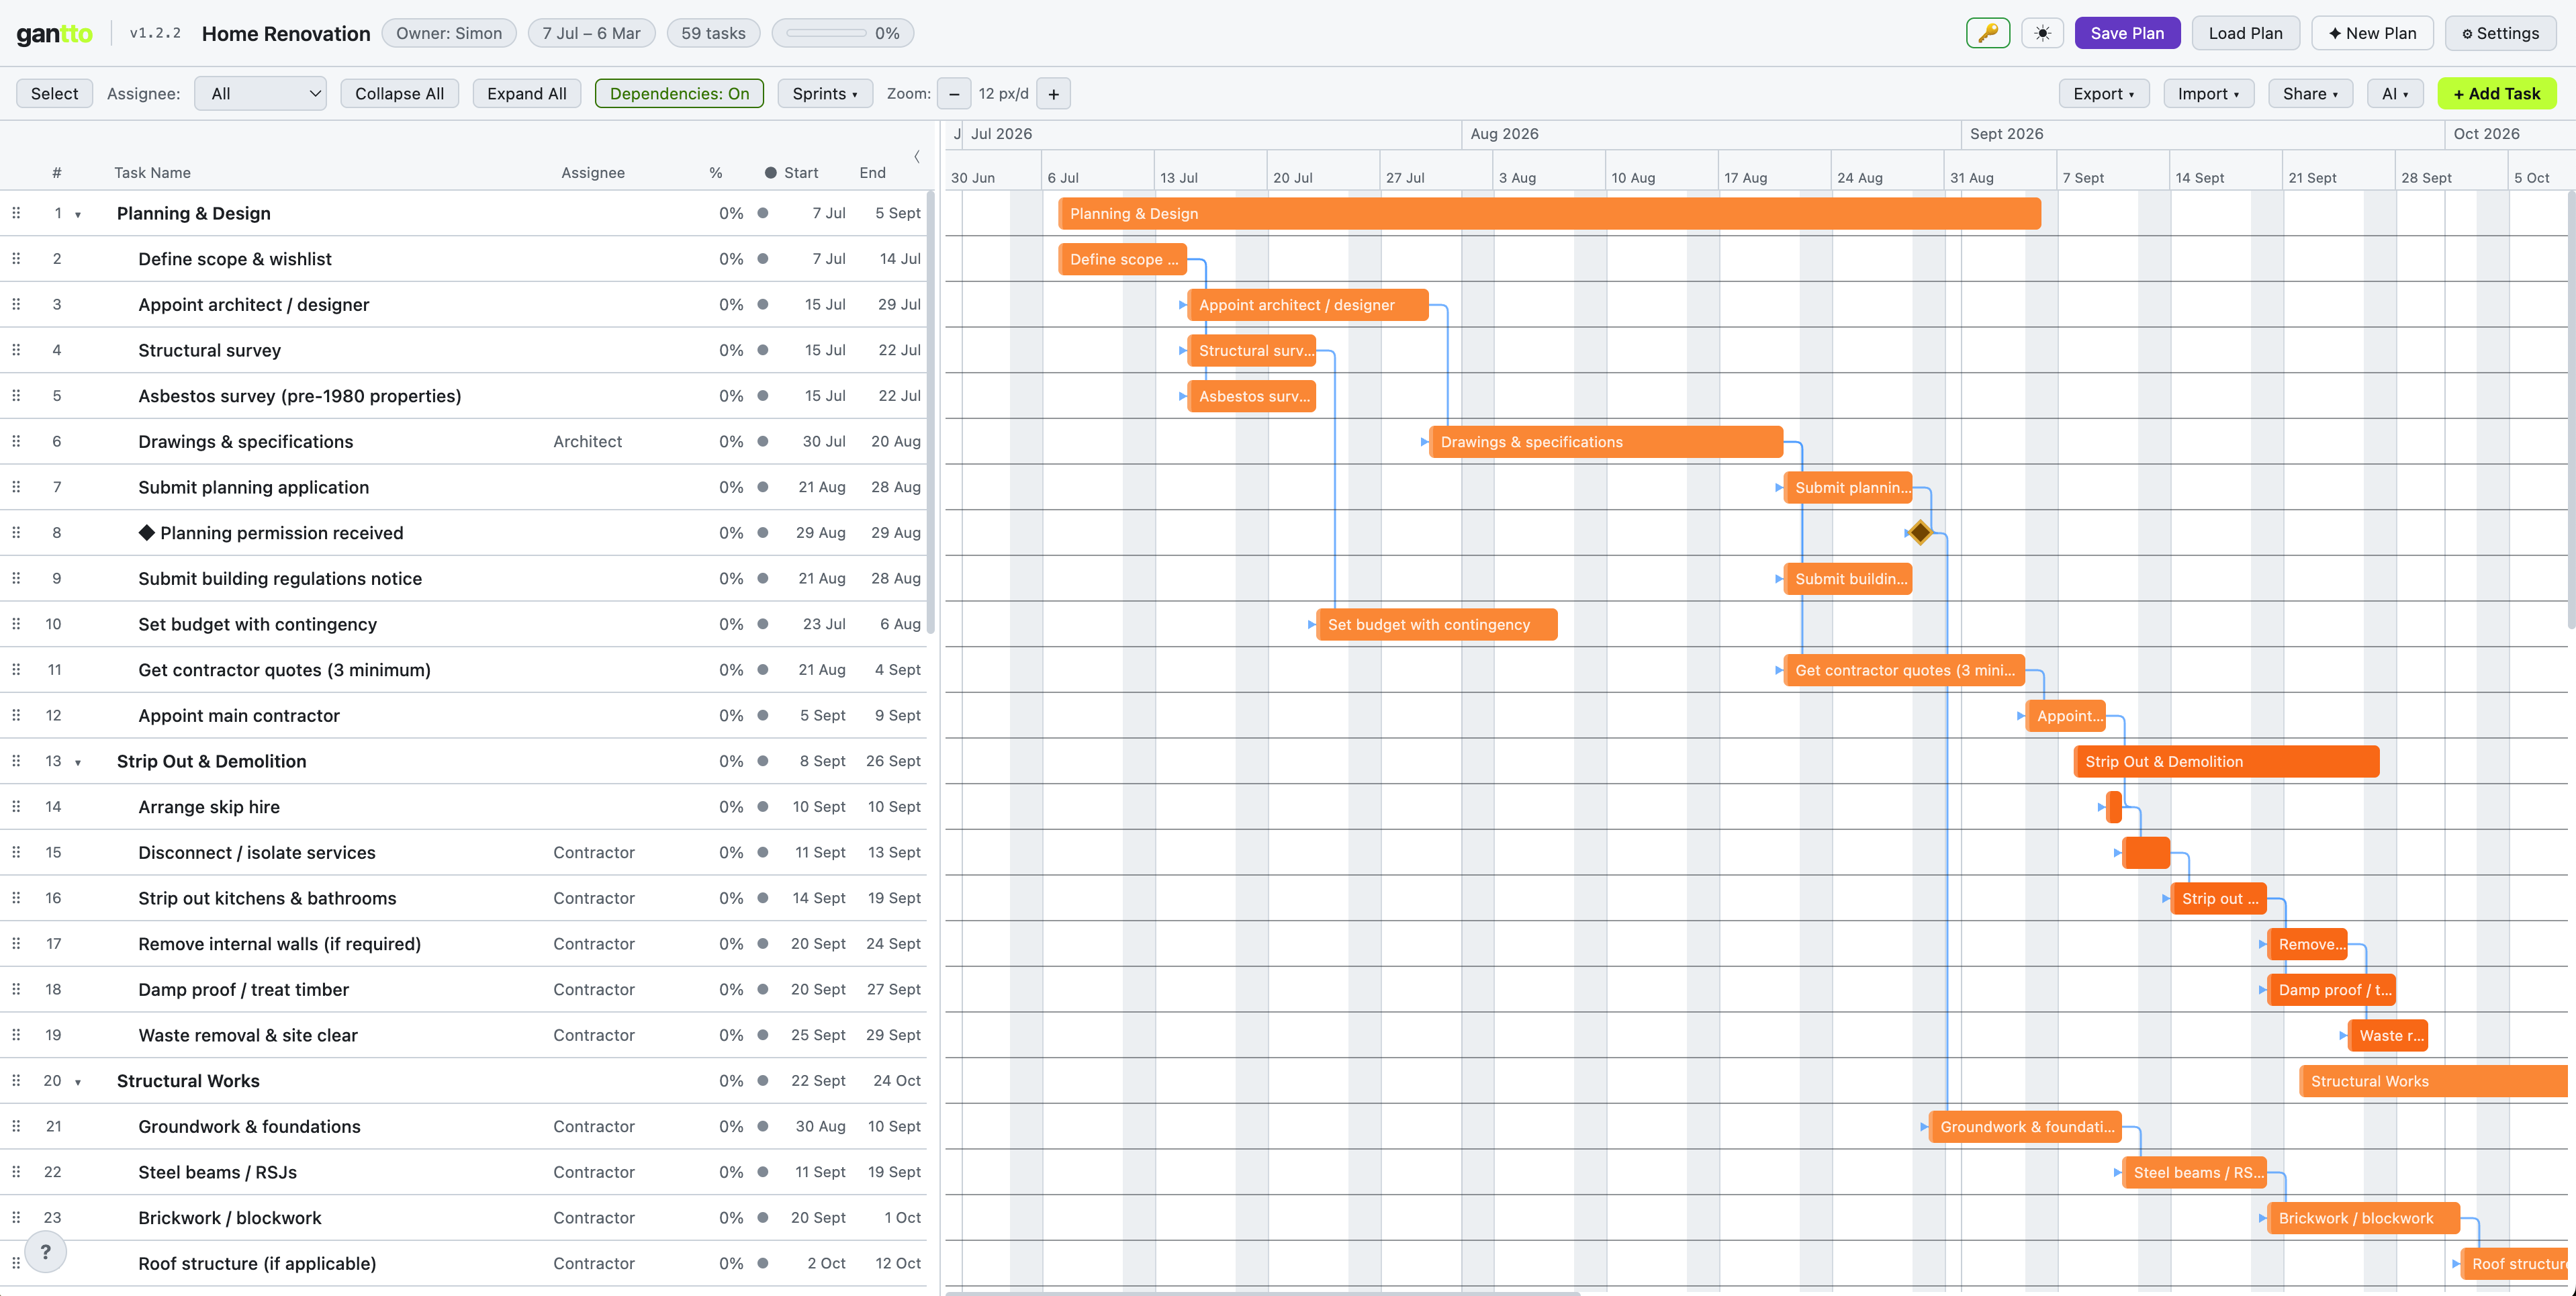Click milestone diamond icon beside Planning permission received
2576x1296 pixels.
pyautogui.click(x=147, y=533)
